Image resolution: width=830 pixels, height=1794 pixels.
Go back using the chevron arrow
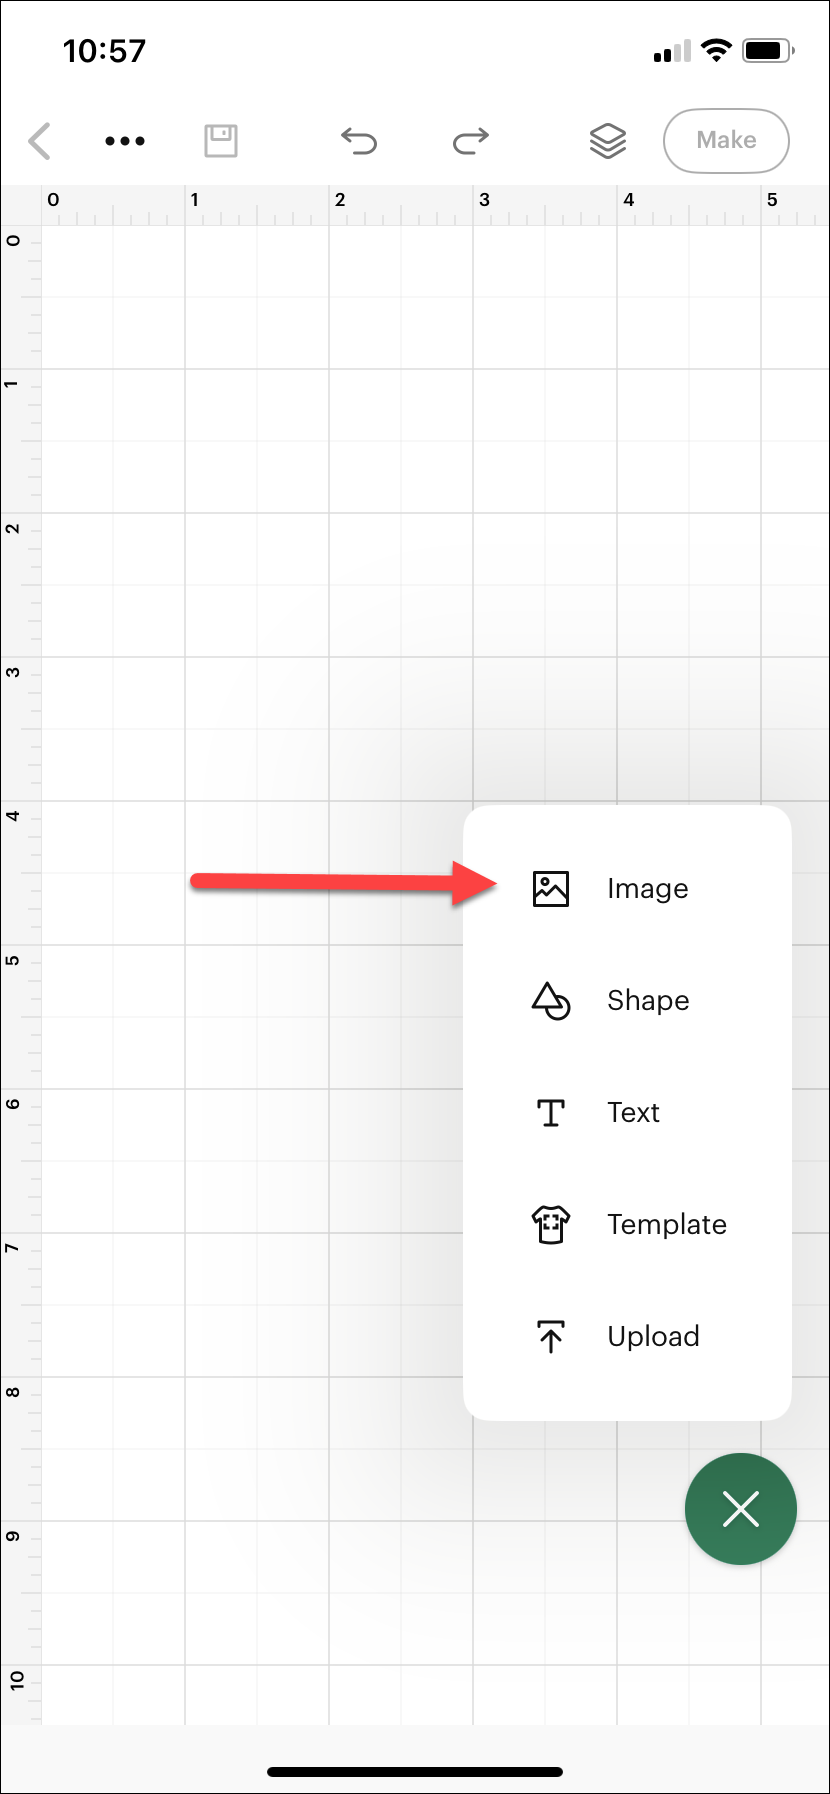point(40,141)
